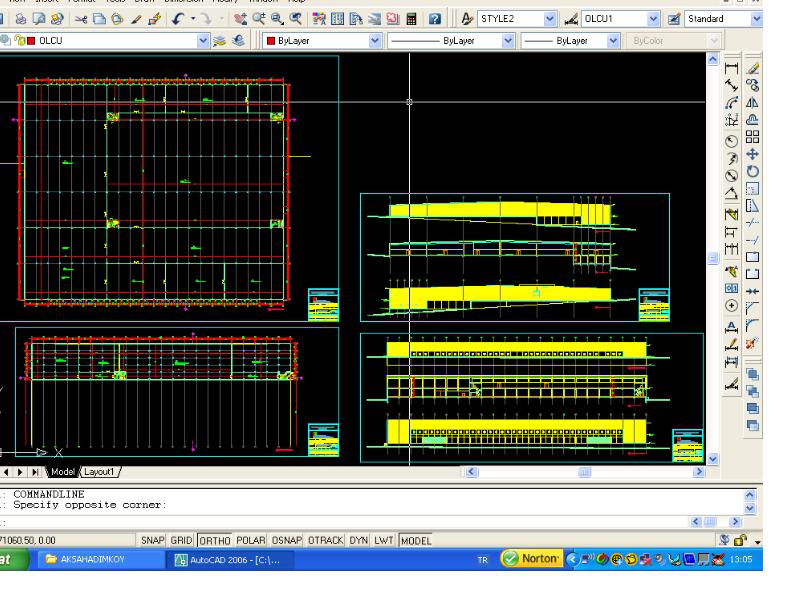Viewport: 800px width, 600px height.
Task: Toggle SNAP mode in status bar
Action: pyautogui.click(x=153, y=540)
